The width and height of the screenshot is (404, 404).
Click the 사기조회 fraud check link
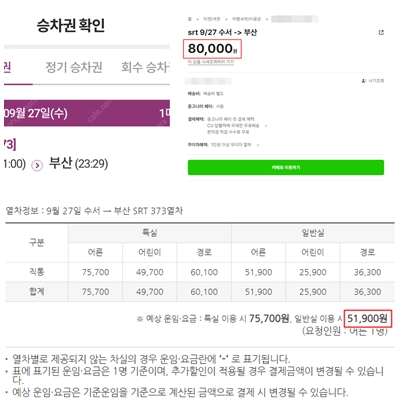pyautogui.click(x=376, y=81)
